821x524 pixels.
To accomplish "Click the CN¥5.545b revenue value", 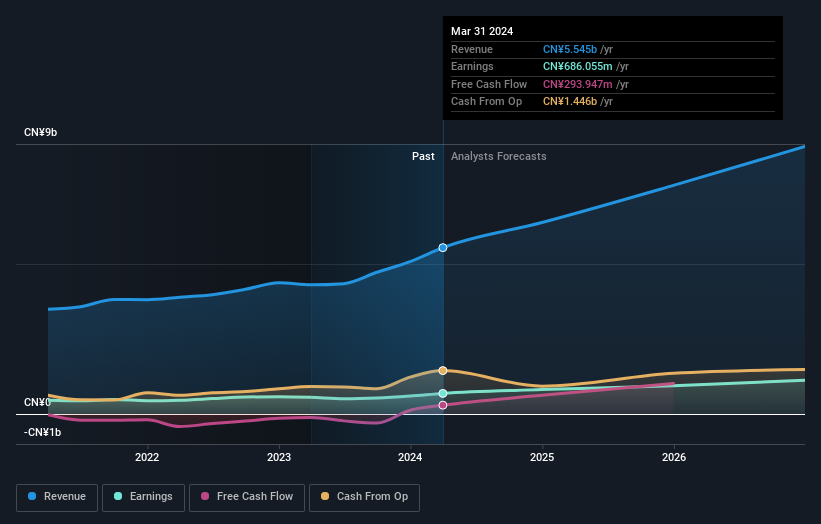I will coord(570,49).
